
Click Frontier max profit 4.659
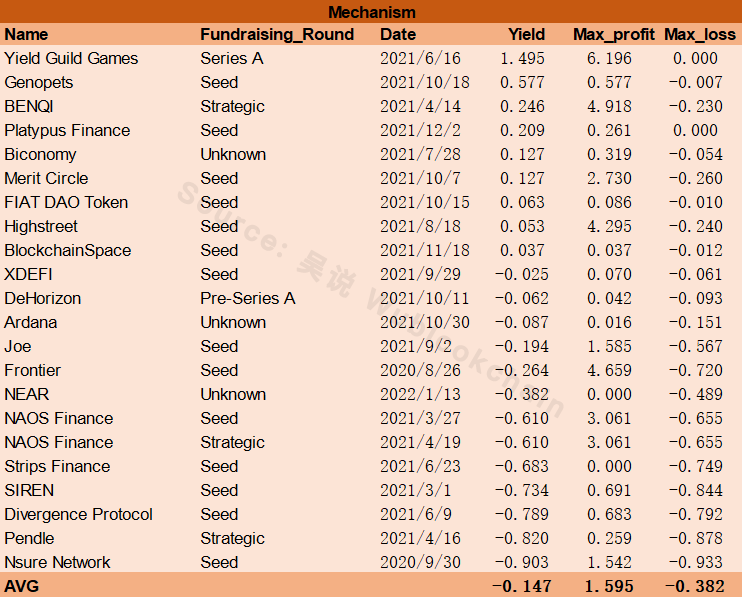pyautogui.click(x=609, y=370)
